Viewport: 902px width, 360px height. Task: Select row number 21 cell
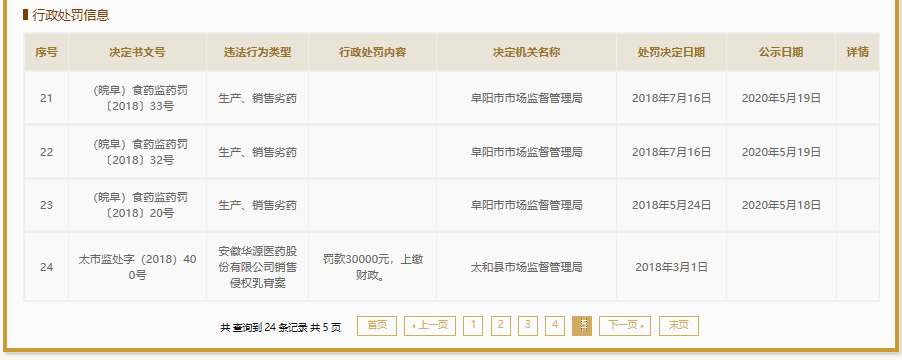click(x=46, y=98)
